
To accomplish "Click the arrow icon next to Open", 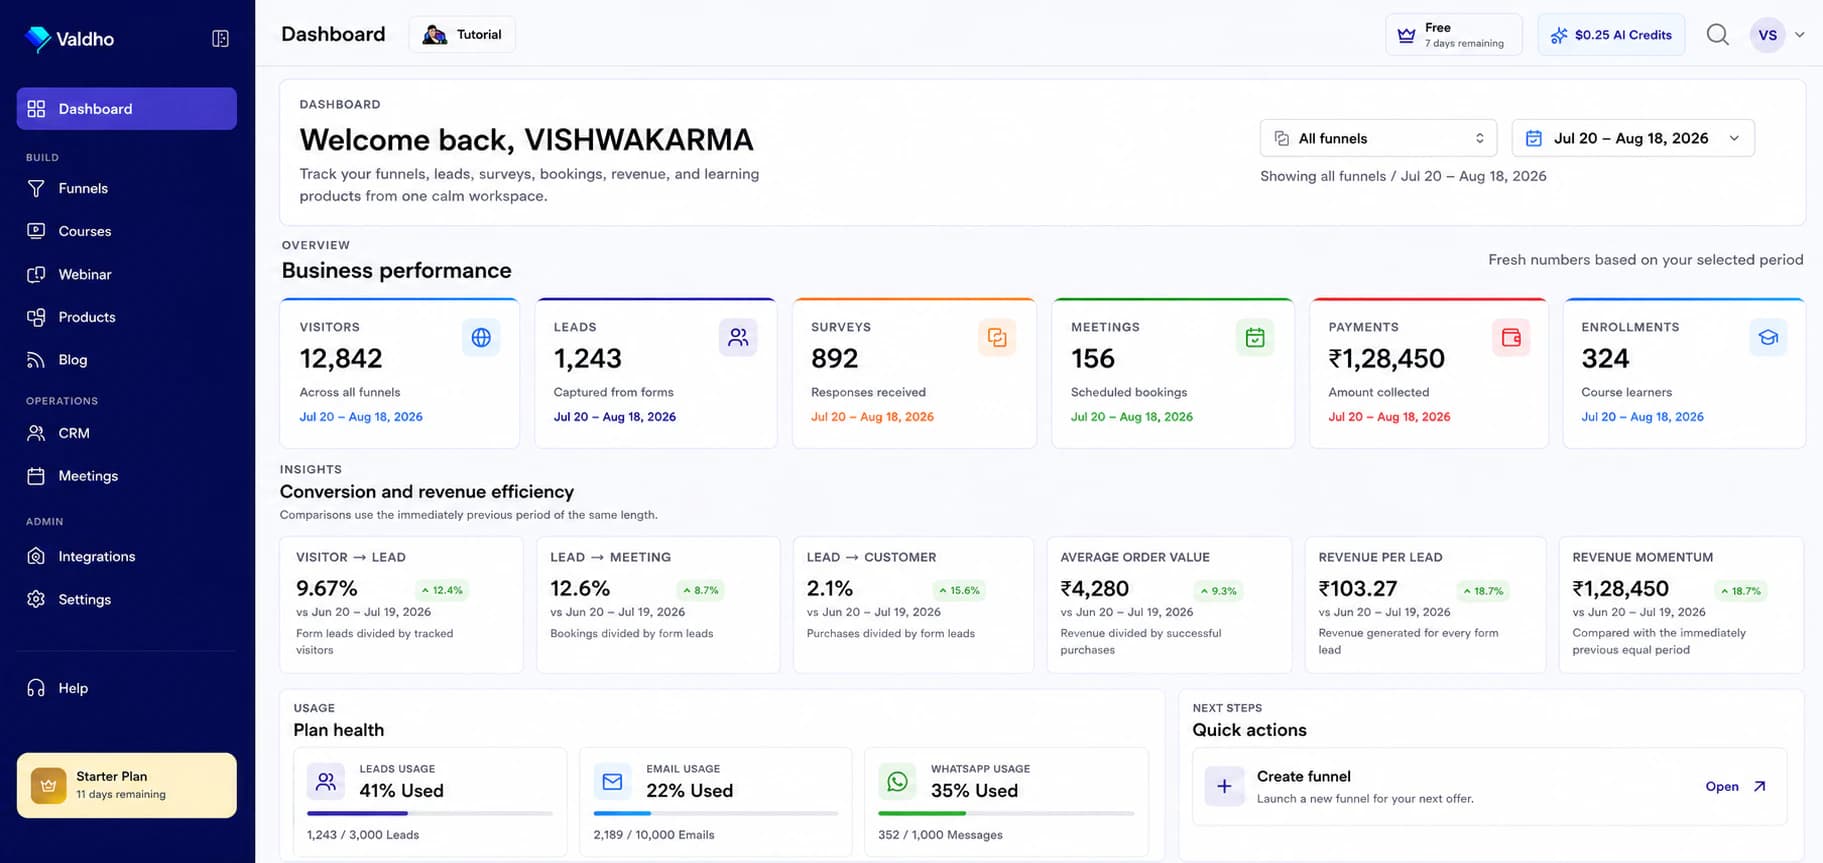I will tap(1759, 787).
